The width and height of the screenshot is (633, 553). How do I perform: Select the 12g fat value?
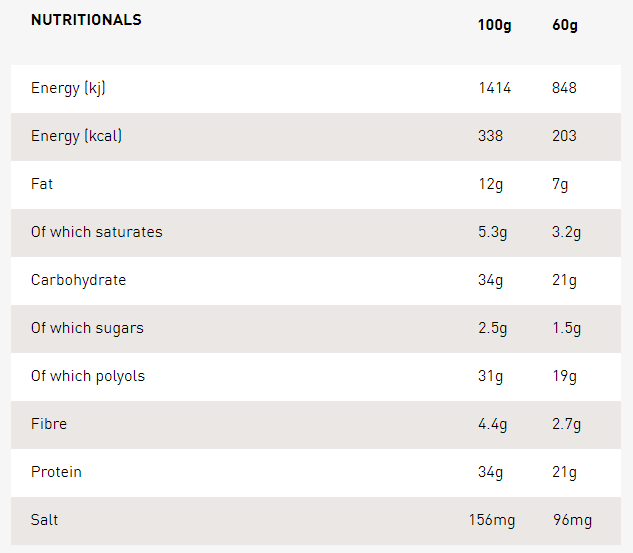click(x=490, y=184)
